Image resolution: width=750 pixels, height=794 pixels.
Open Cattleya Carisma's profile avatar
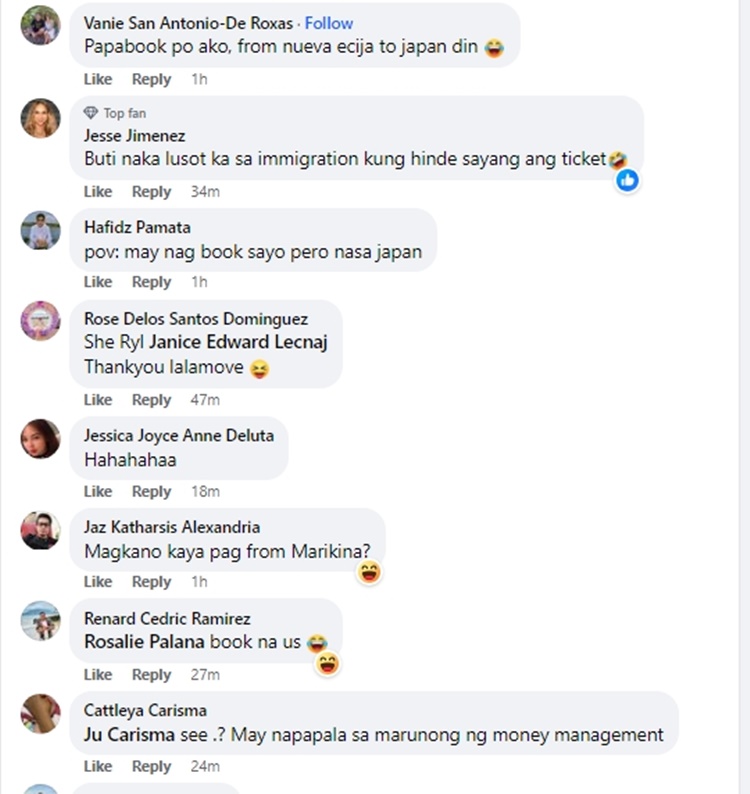click(x=41, y=713)
